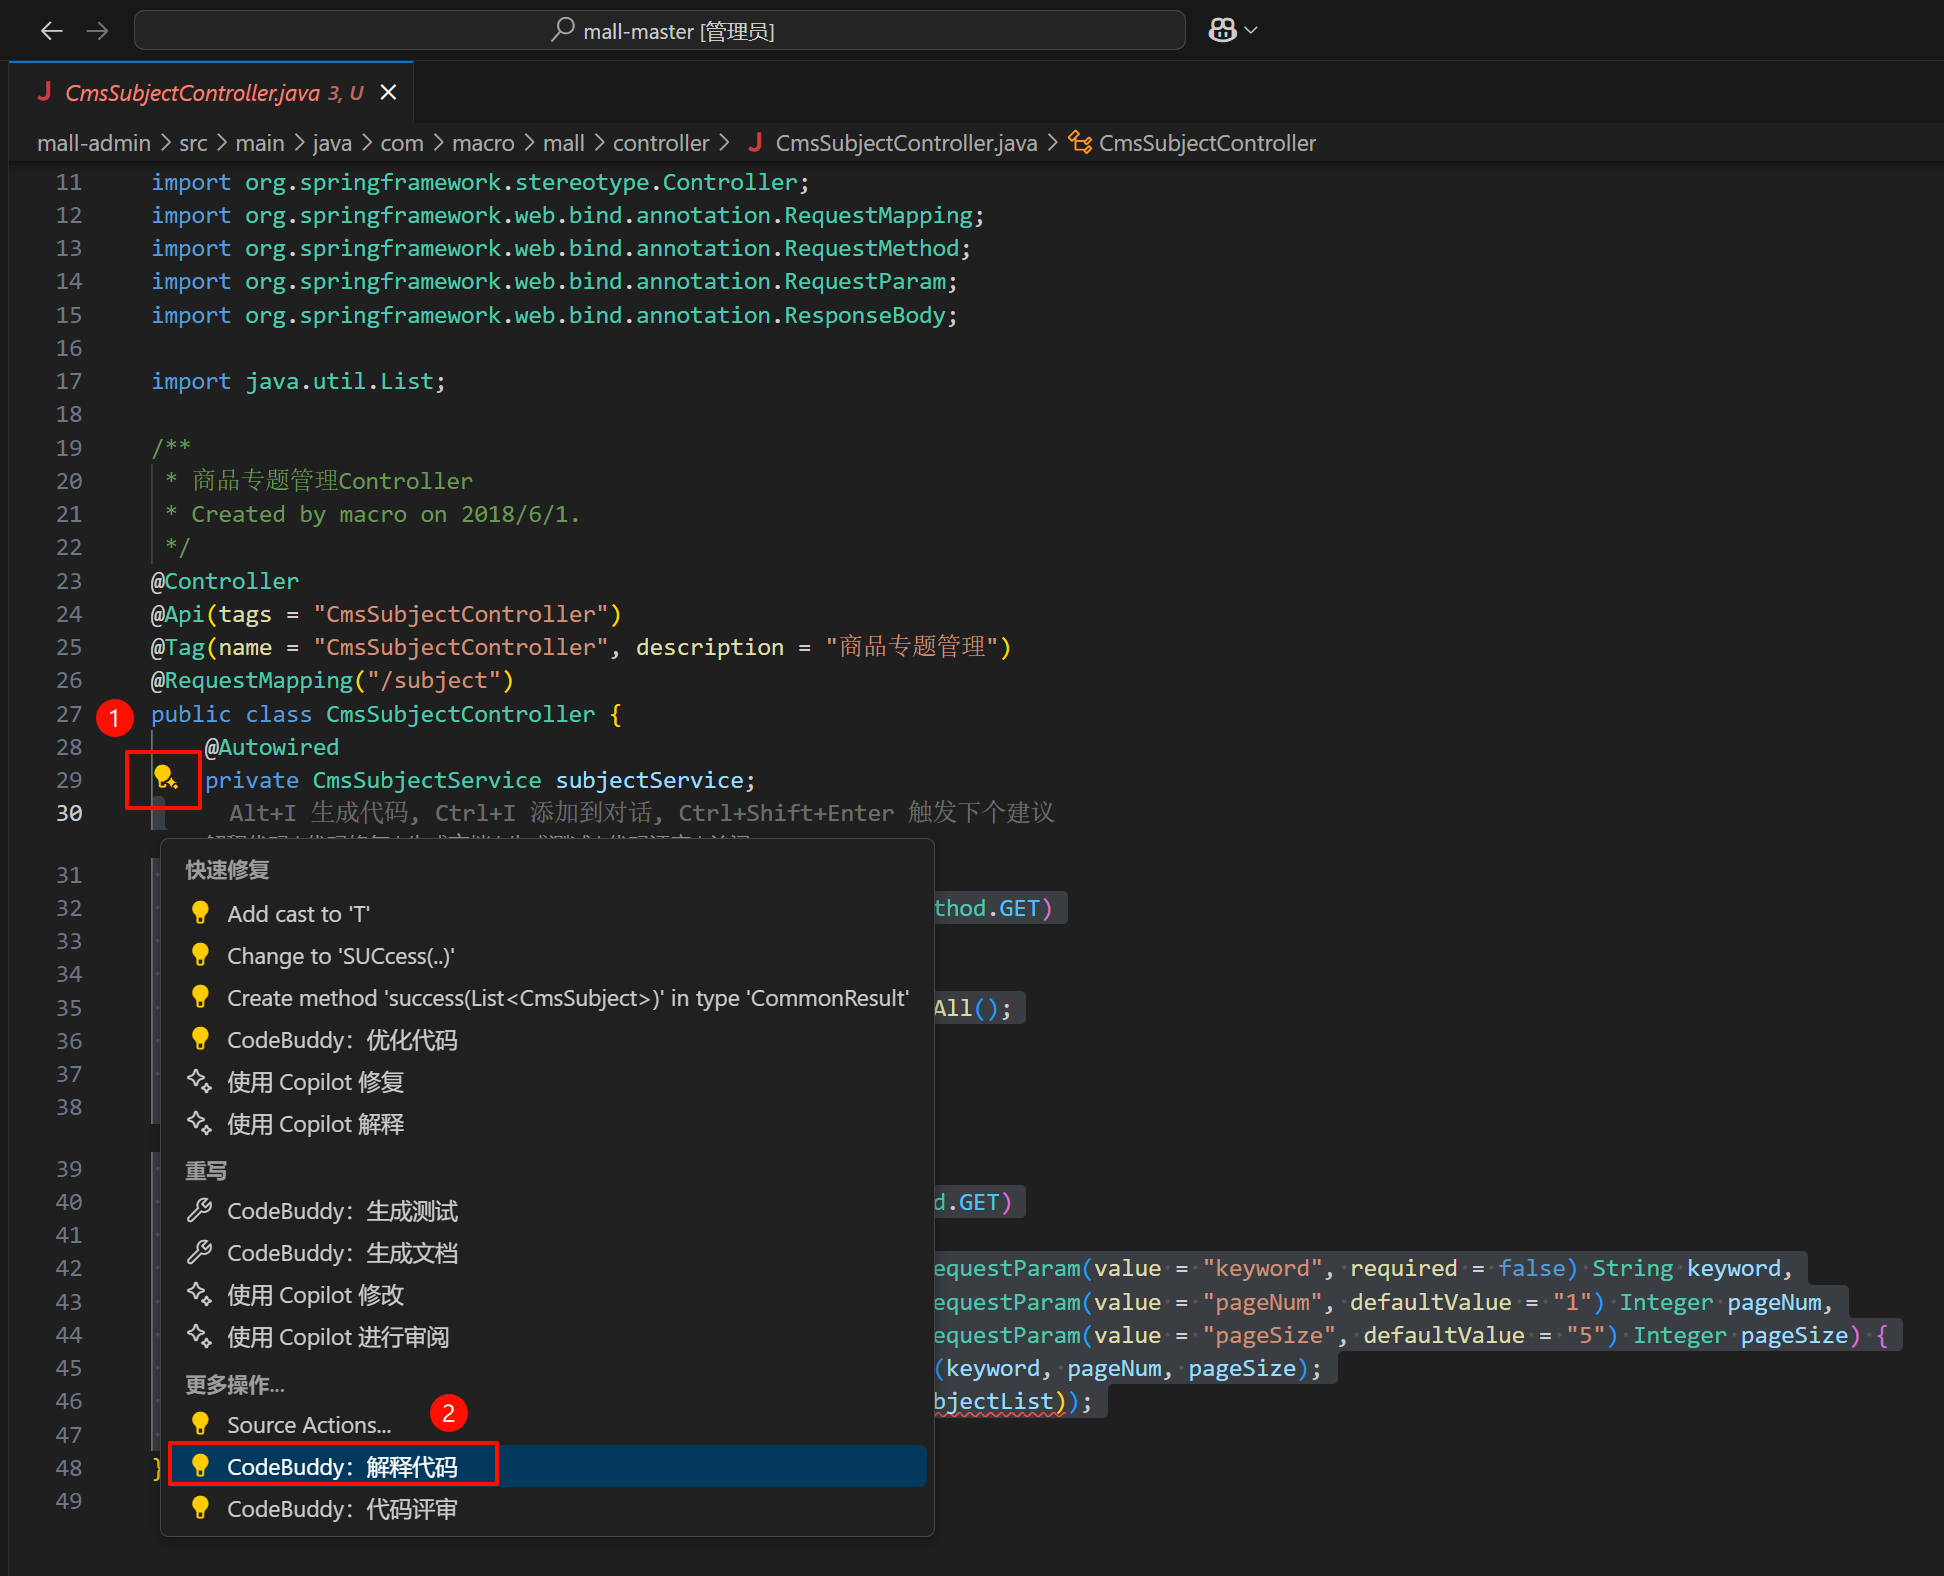Choose CodeBuddy: 优化代码 option

pos(341,1040)
